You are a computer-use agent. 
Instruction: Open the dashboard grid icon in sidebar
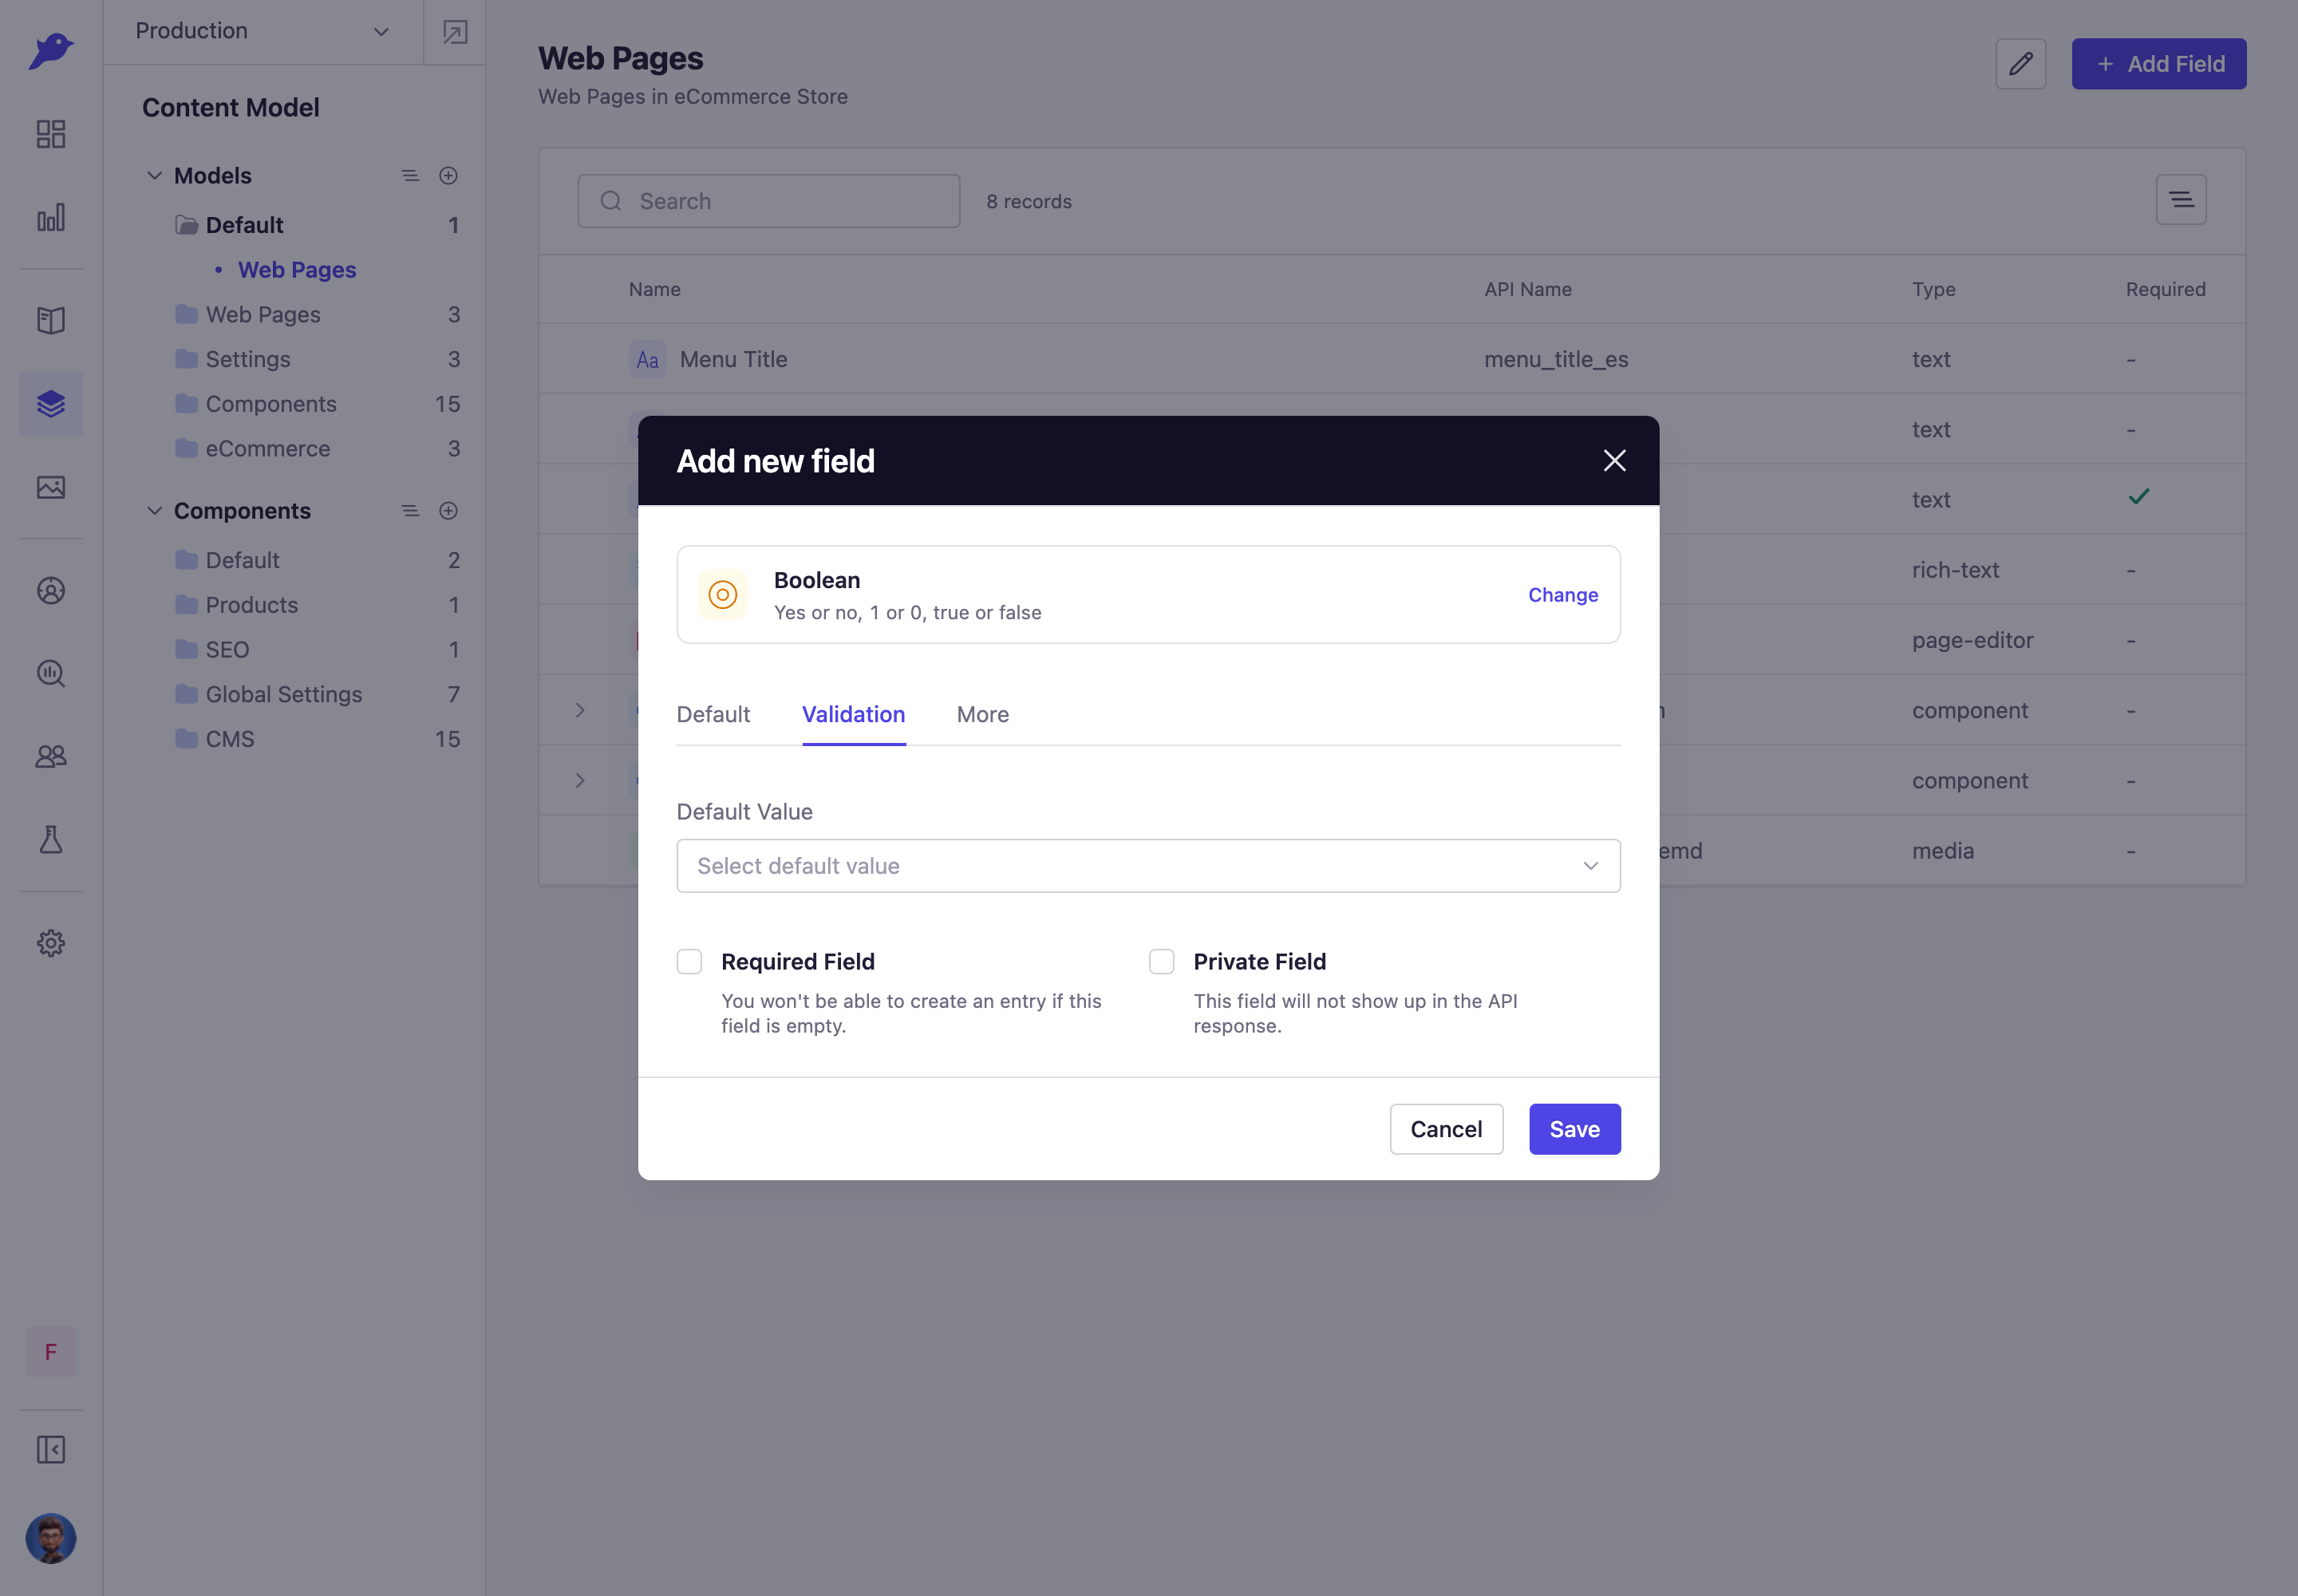[51, 134]
